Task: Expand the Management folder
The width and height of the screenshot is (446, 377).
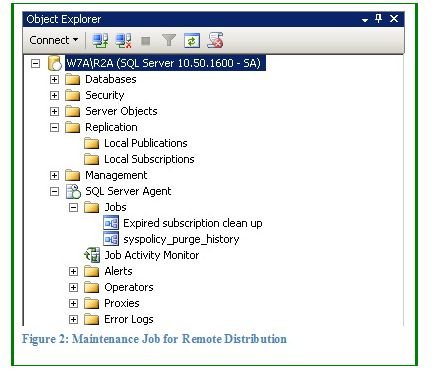Action: (x=54, y=175)
